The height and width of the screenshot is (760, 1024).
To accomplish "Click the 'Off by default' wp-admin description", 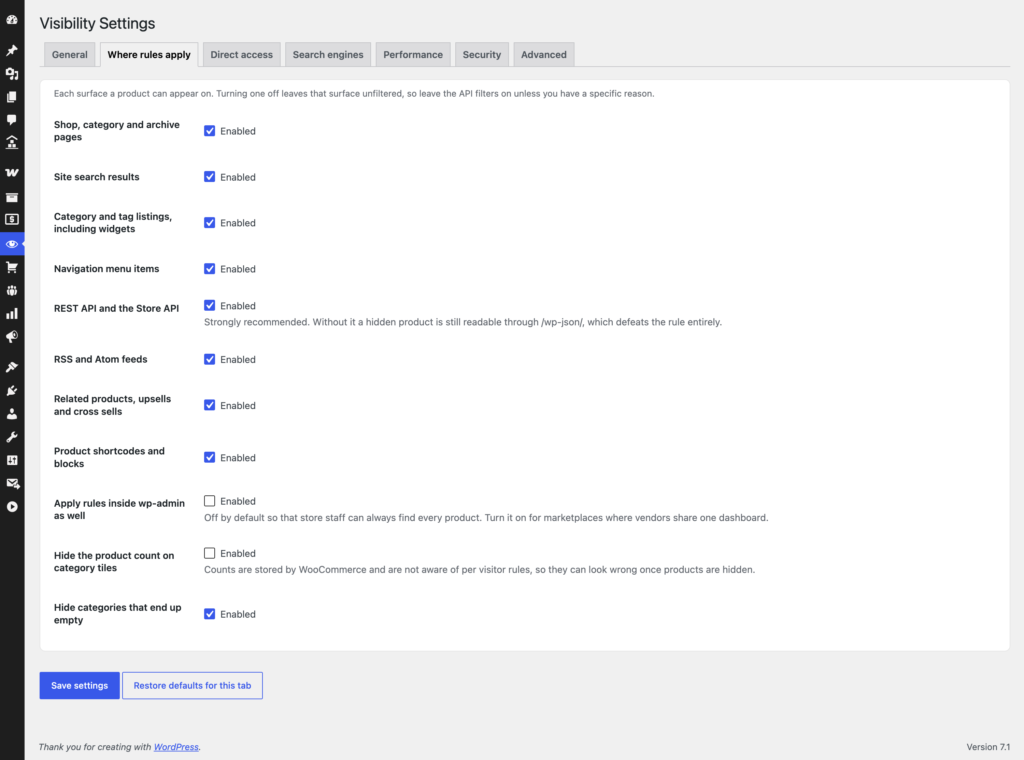I will (x=486, y=518).
